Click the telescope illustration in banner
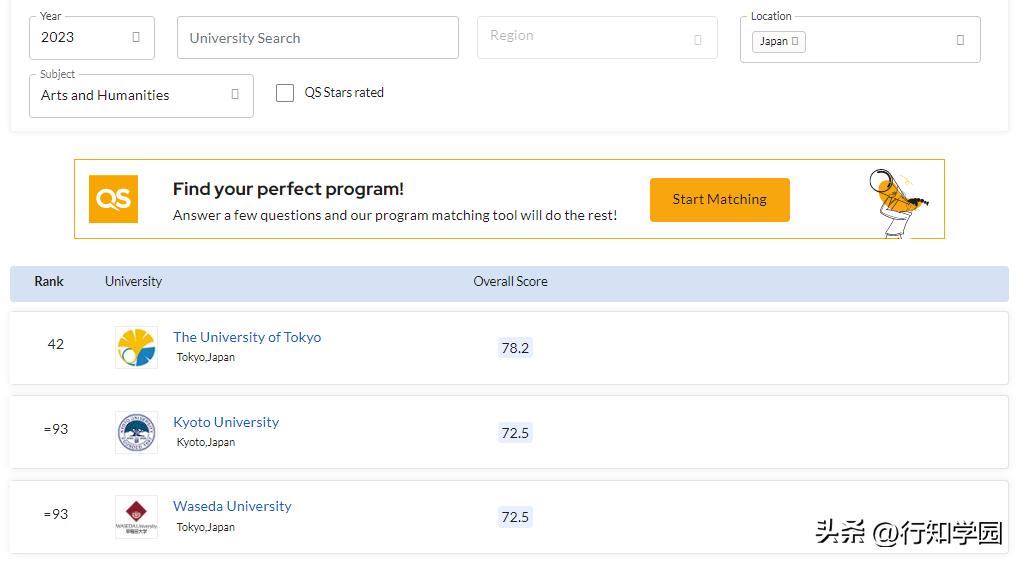Screen dimensions: 1019x561 pos(898,202)
